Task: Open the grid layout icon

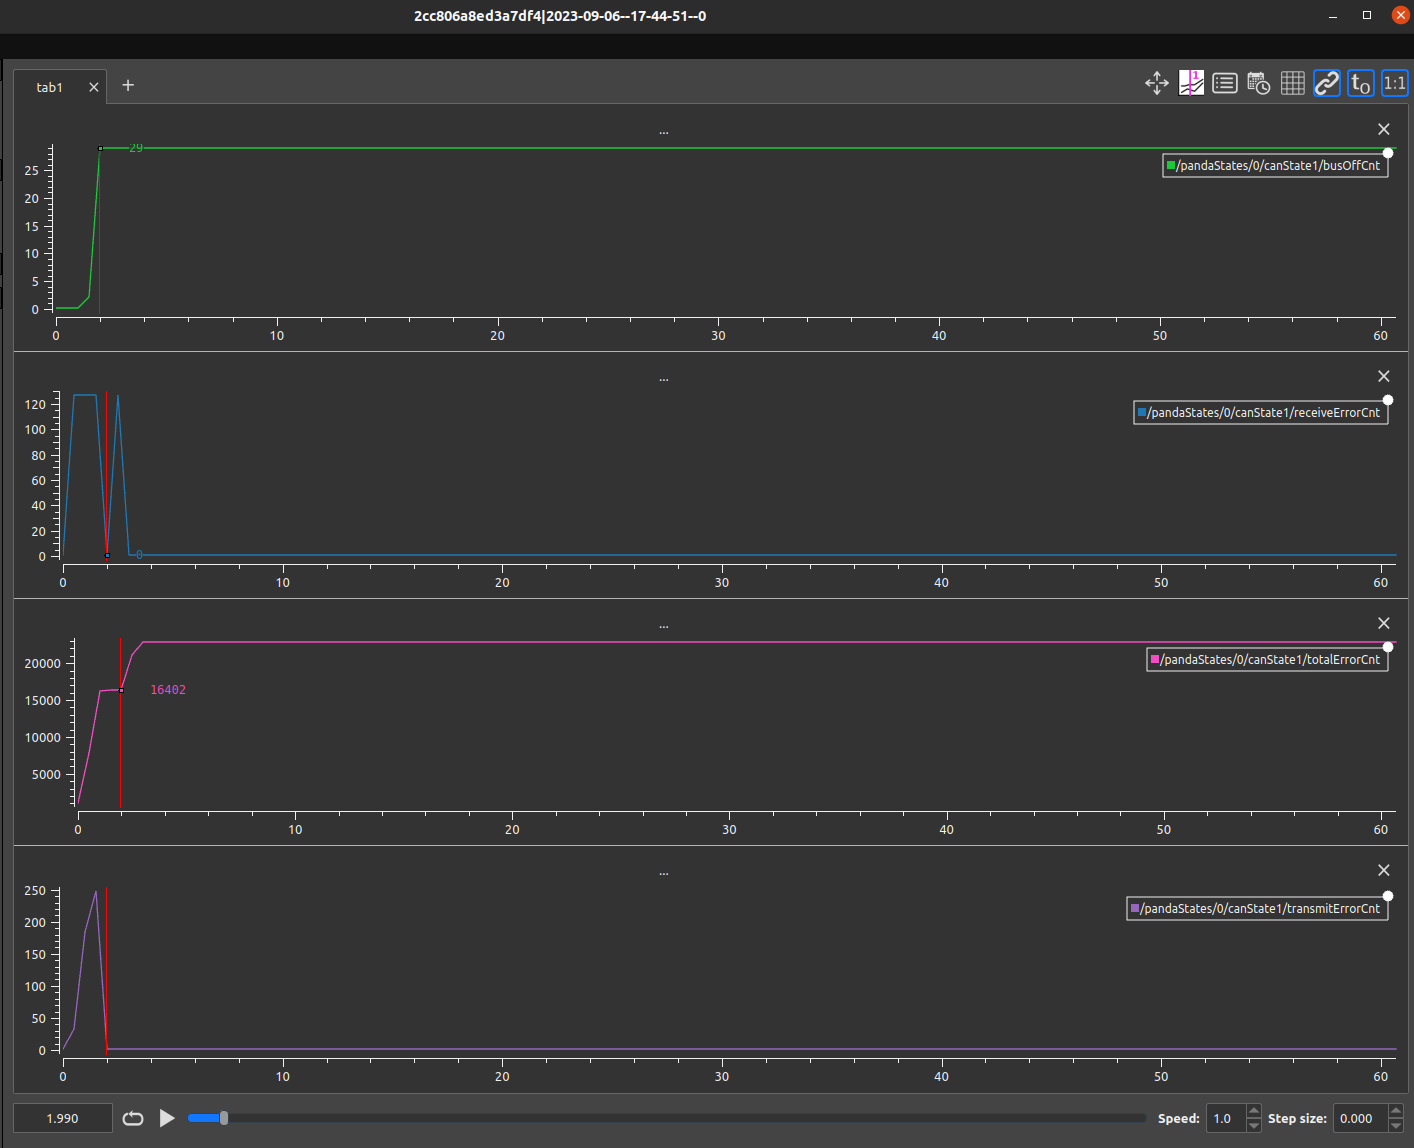Action: tap(1292, 83)
